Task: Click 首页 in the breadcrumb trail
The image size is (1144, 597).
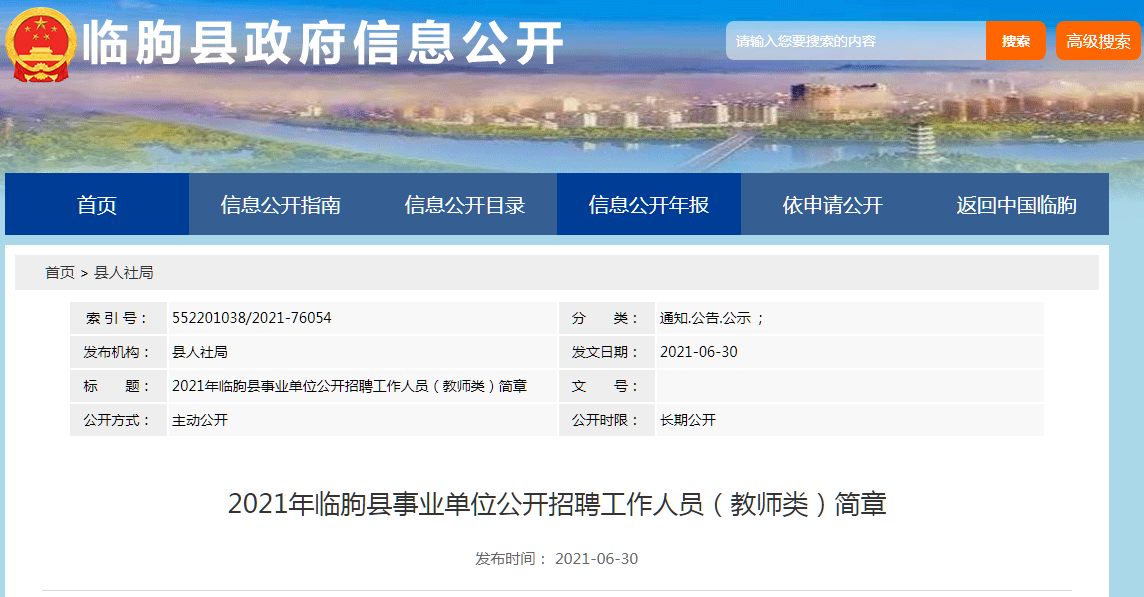Action: pos(59,273)
